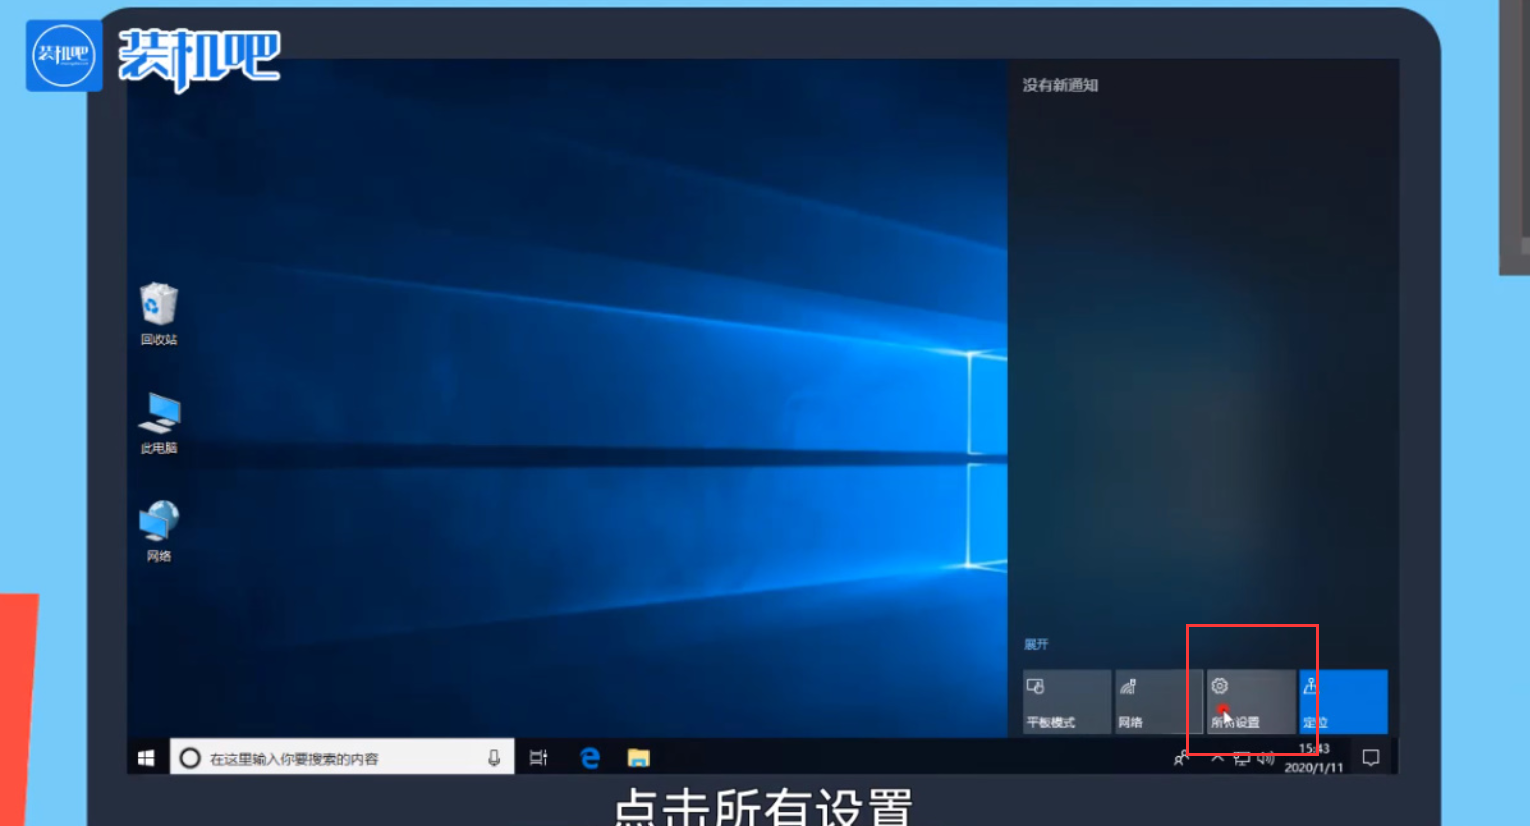Toggle the 定位 location tile
The height and width of the screenshot is (826, 1530).
pyautogui.click(x=1343, y=702)
